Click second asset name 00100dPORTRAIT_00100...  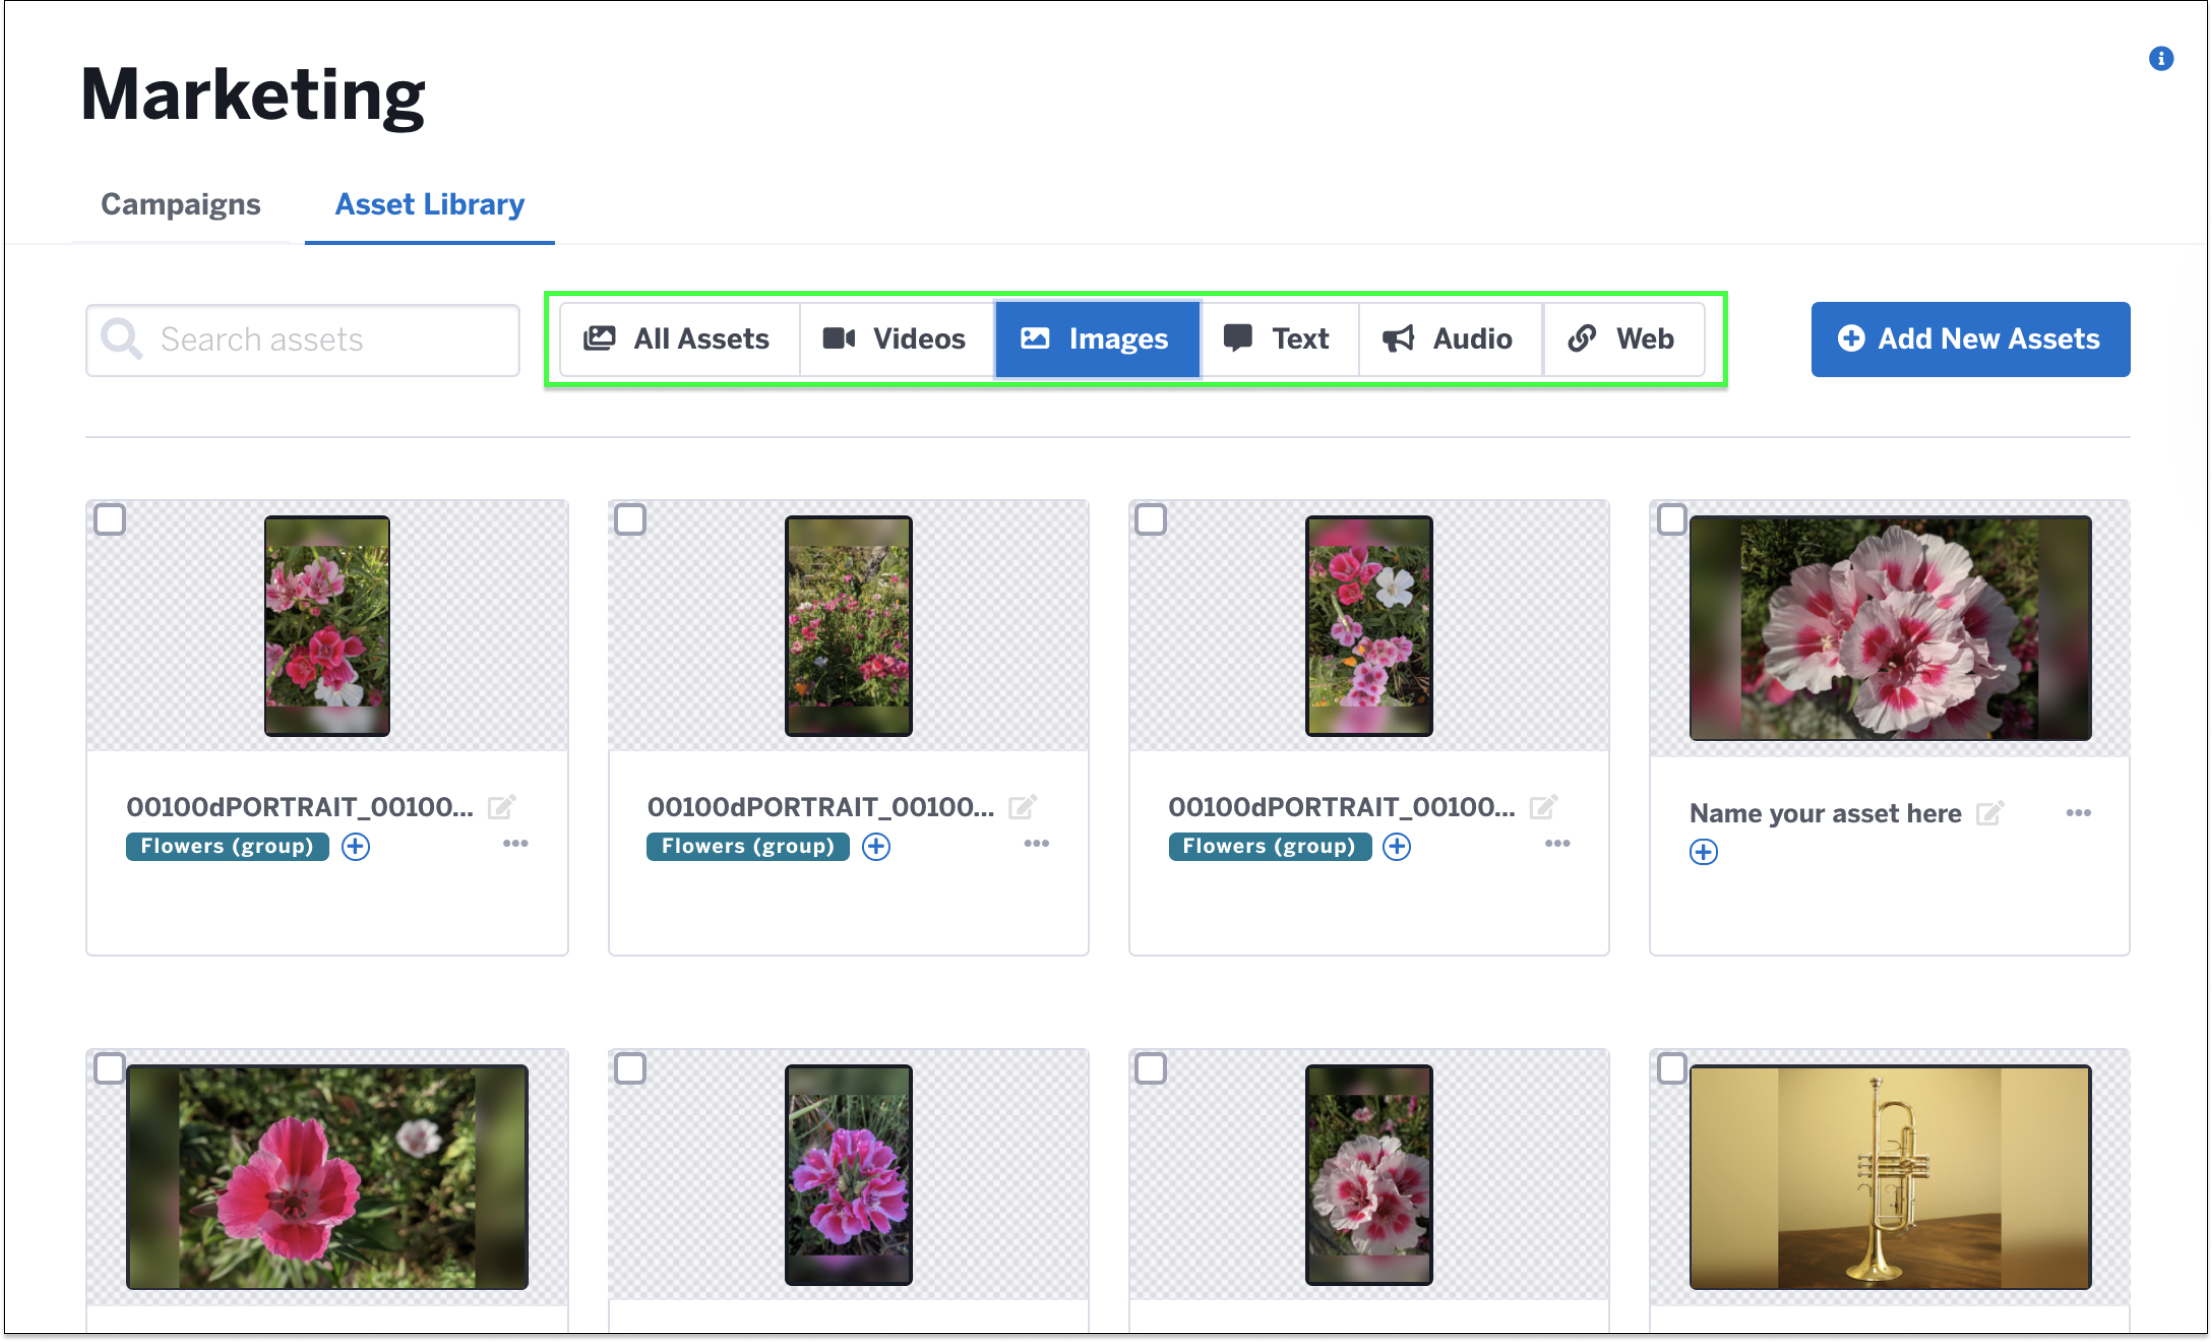coord(821,807)
